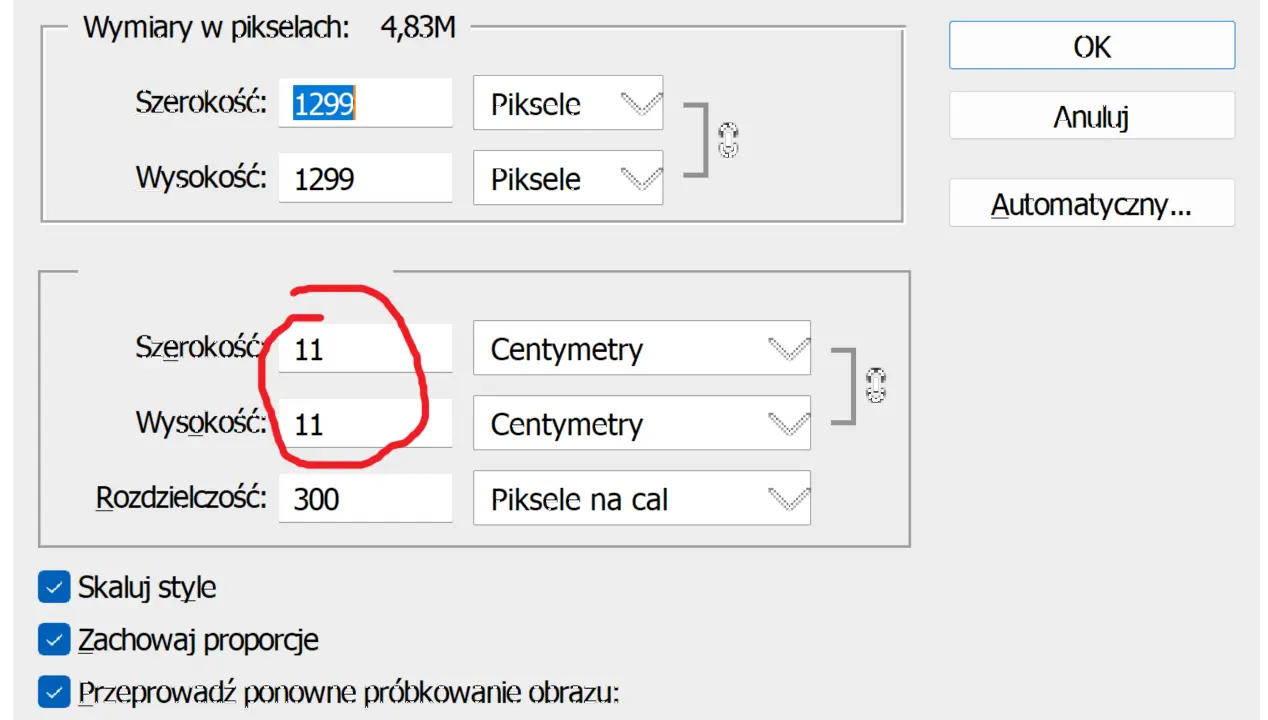Viewport: 1268px width, 720px height.
Task: Open Centymetry dropdown for document Wysokość
Action: click(642, 423)
